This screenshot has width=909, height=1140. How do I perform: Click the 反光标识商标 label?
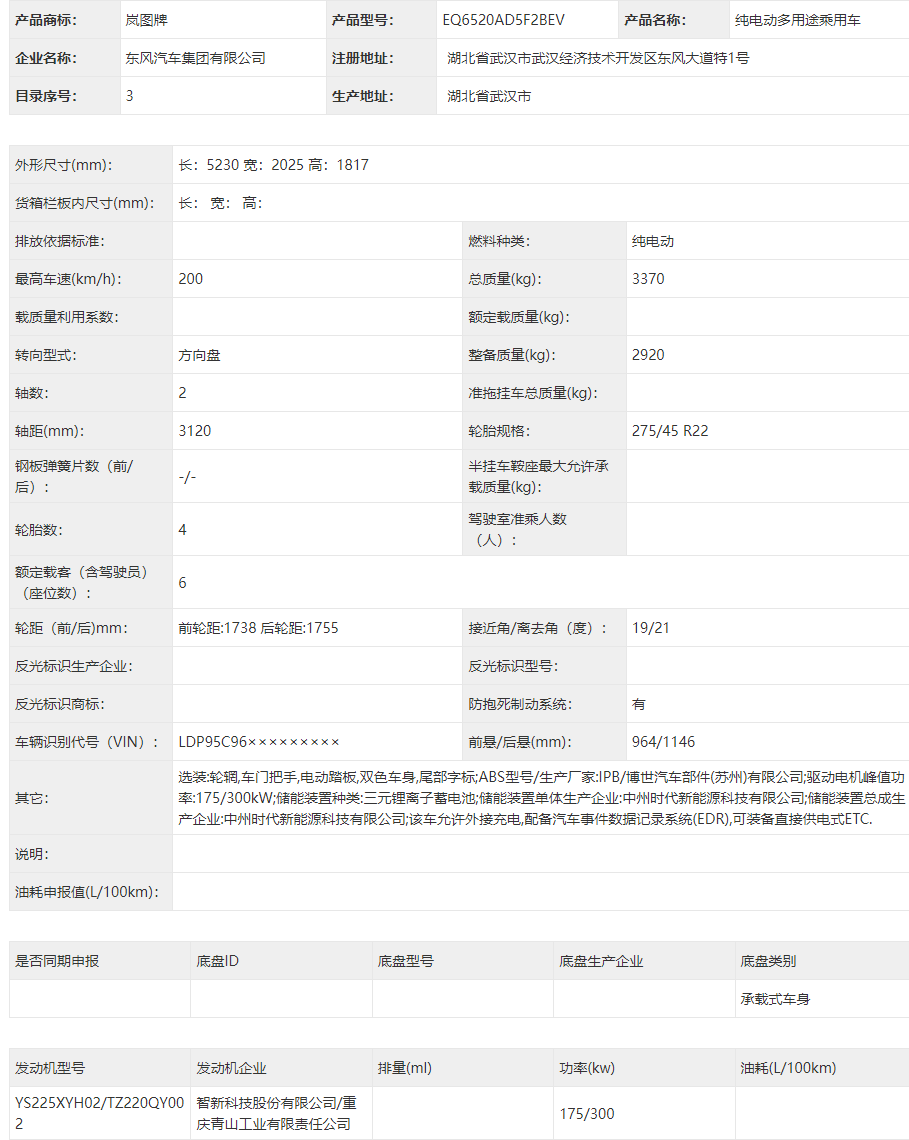(60, 704)
